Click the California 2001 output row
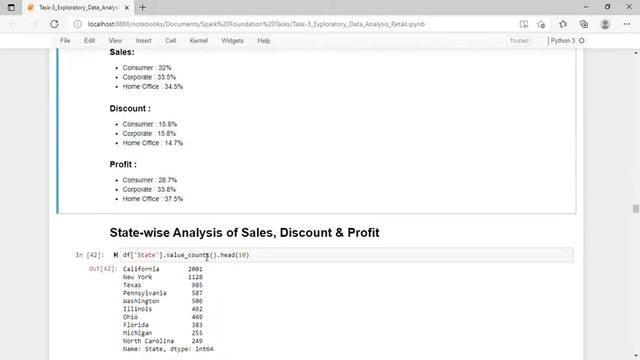Viewport: 640px width, 360px height. coord(162,269)
